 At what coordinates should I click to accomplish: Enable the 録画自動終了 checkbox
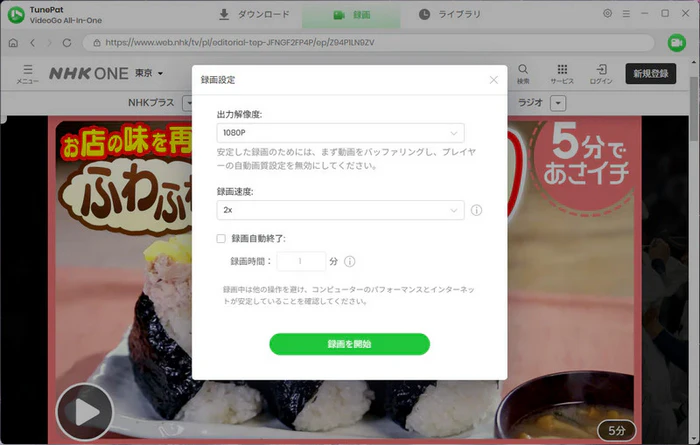point(221,238)
